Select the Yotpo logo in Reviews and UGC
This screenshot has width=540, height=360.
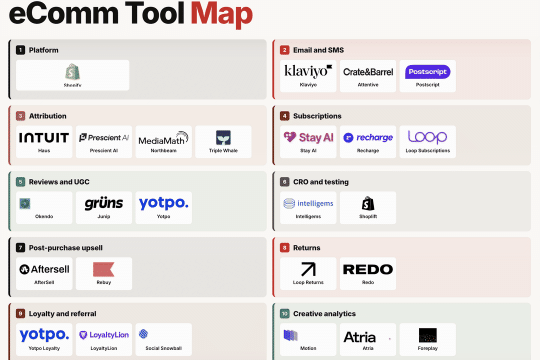pos(164,203)
